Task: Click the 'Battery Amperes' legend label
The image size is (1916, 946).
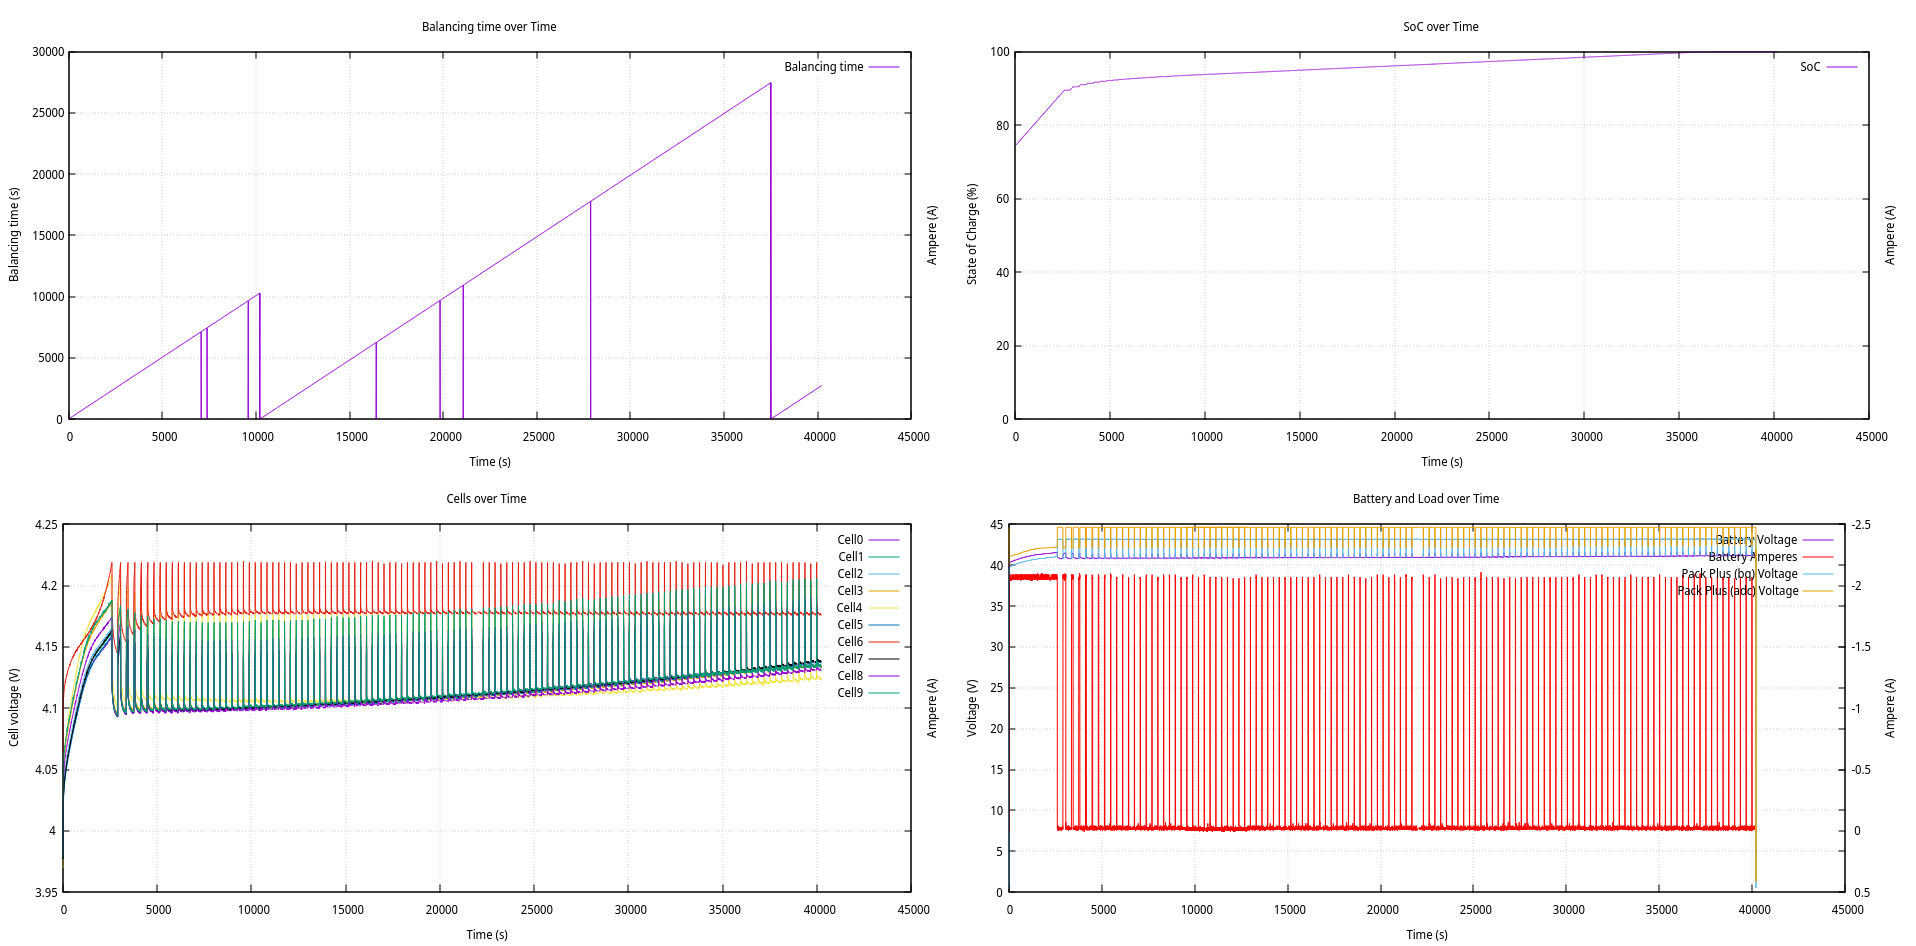Action: tap(1752, 557)
